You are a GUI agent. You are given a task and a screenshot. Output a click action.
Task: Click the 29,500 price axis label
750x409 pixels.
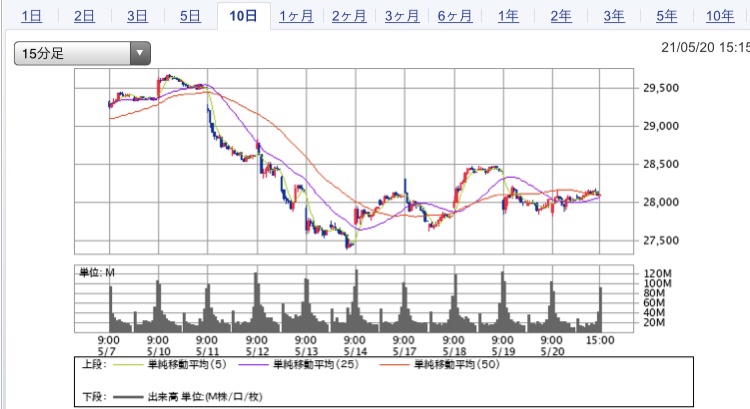tap(661, 88)
